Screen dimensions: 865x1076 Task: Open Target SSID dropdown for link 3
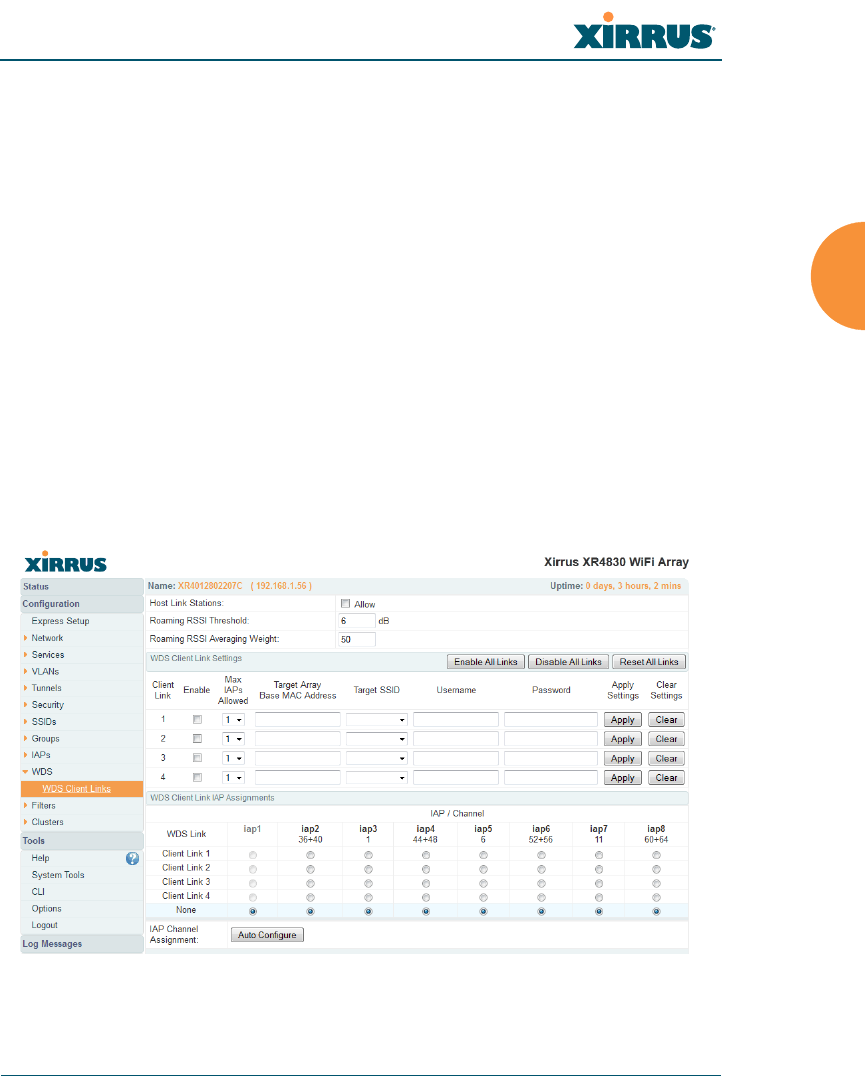tap(377, 758)
